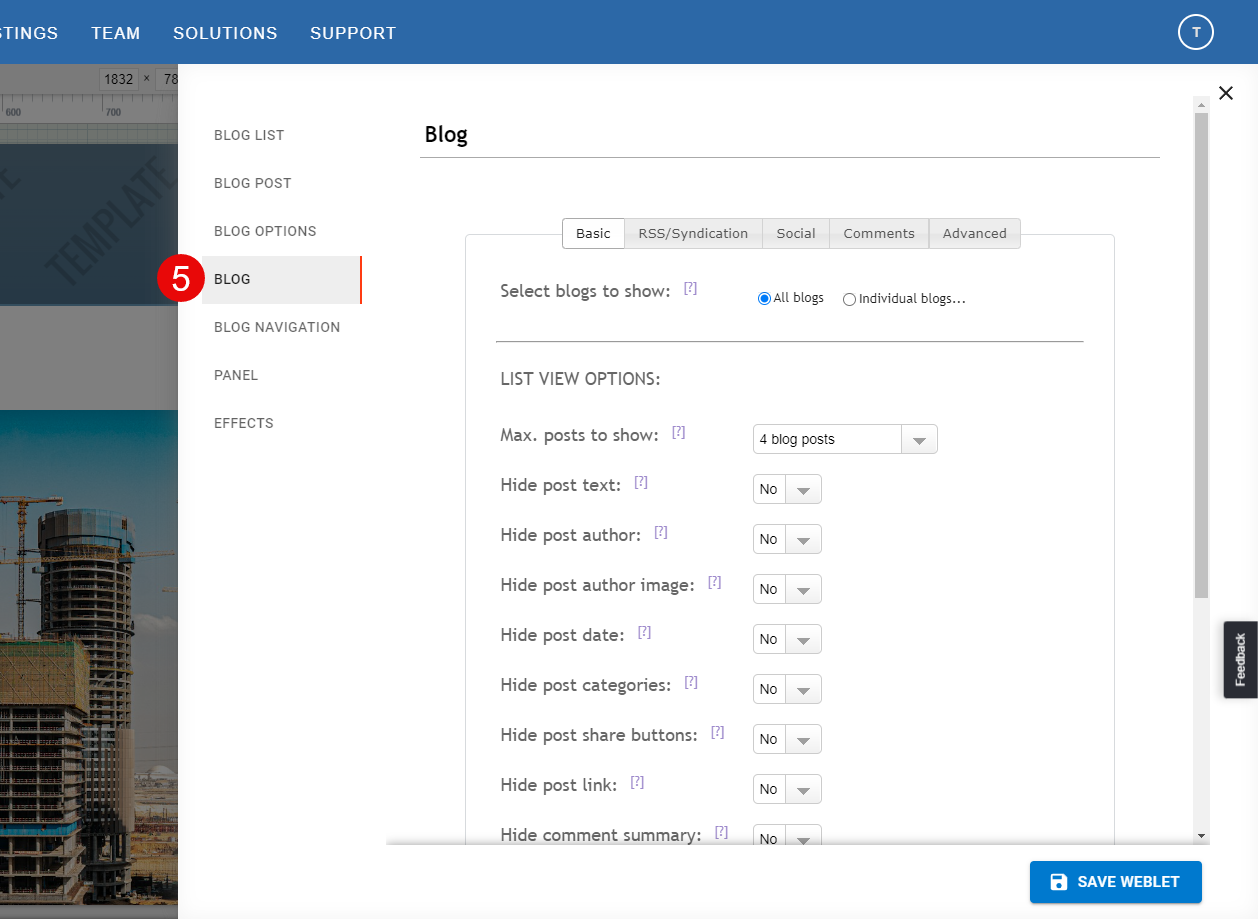The image size is (1258, 919).
Task: Open help icon beside Hide post categories
Action: pyautogui.click(x=691, y=682)
